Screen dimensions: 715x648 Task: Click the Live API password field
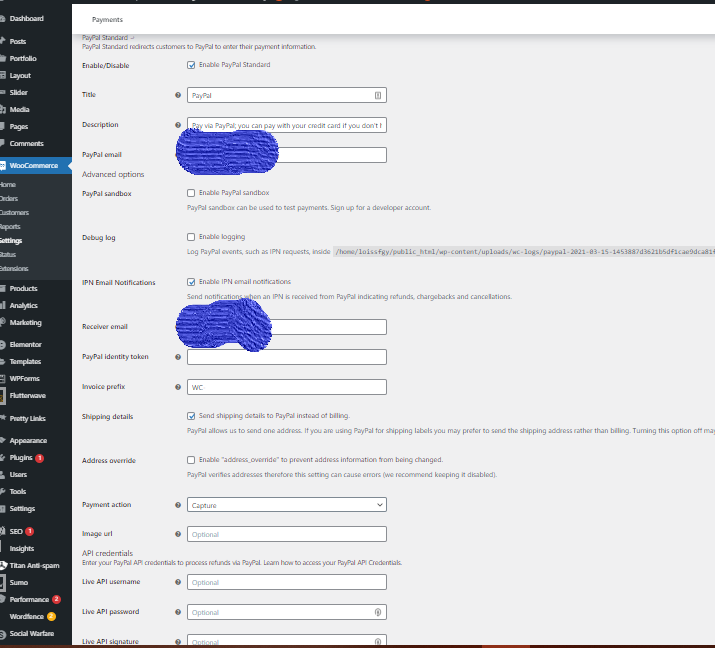287,612
